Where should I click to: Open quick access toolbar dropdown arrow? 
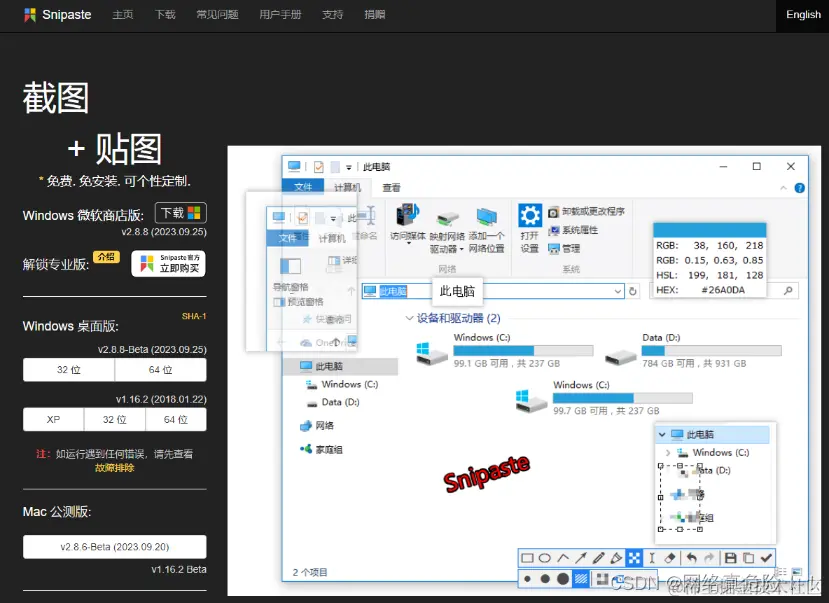tap(348, 168)
